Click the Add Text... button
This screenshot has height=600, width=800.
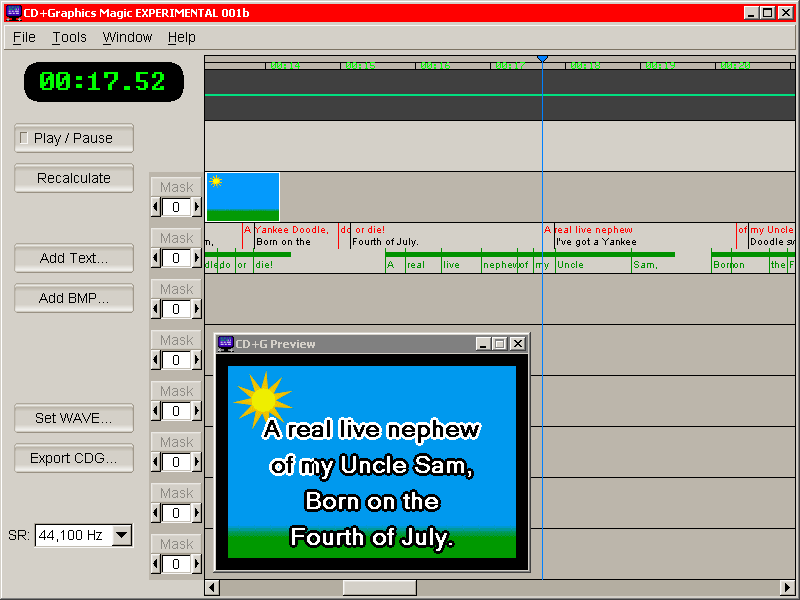[74, 258]
